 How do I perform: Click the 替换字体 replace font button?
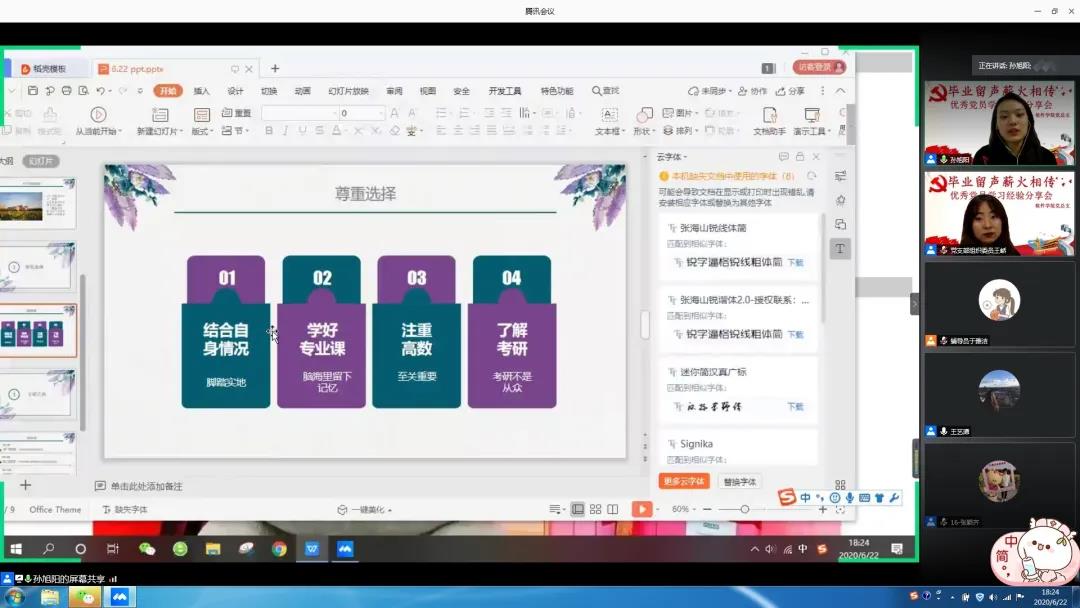(739, 481)
